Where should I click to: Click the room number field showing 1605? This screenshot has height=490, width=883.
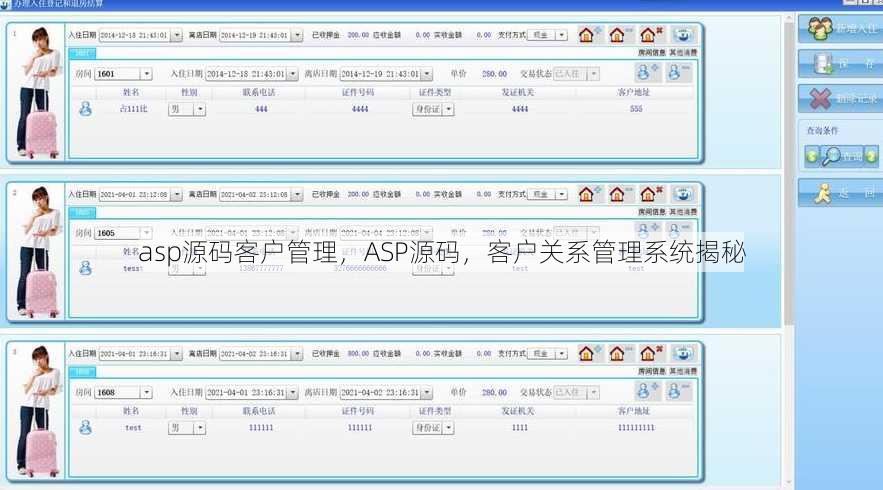pos(117,233)
